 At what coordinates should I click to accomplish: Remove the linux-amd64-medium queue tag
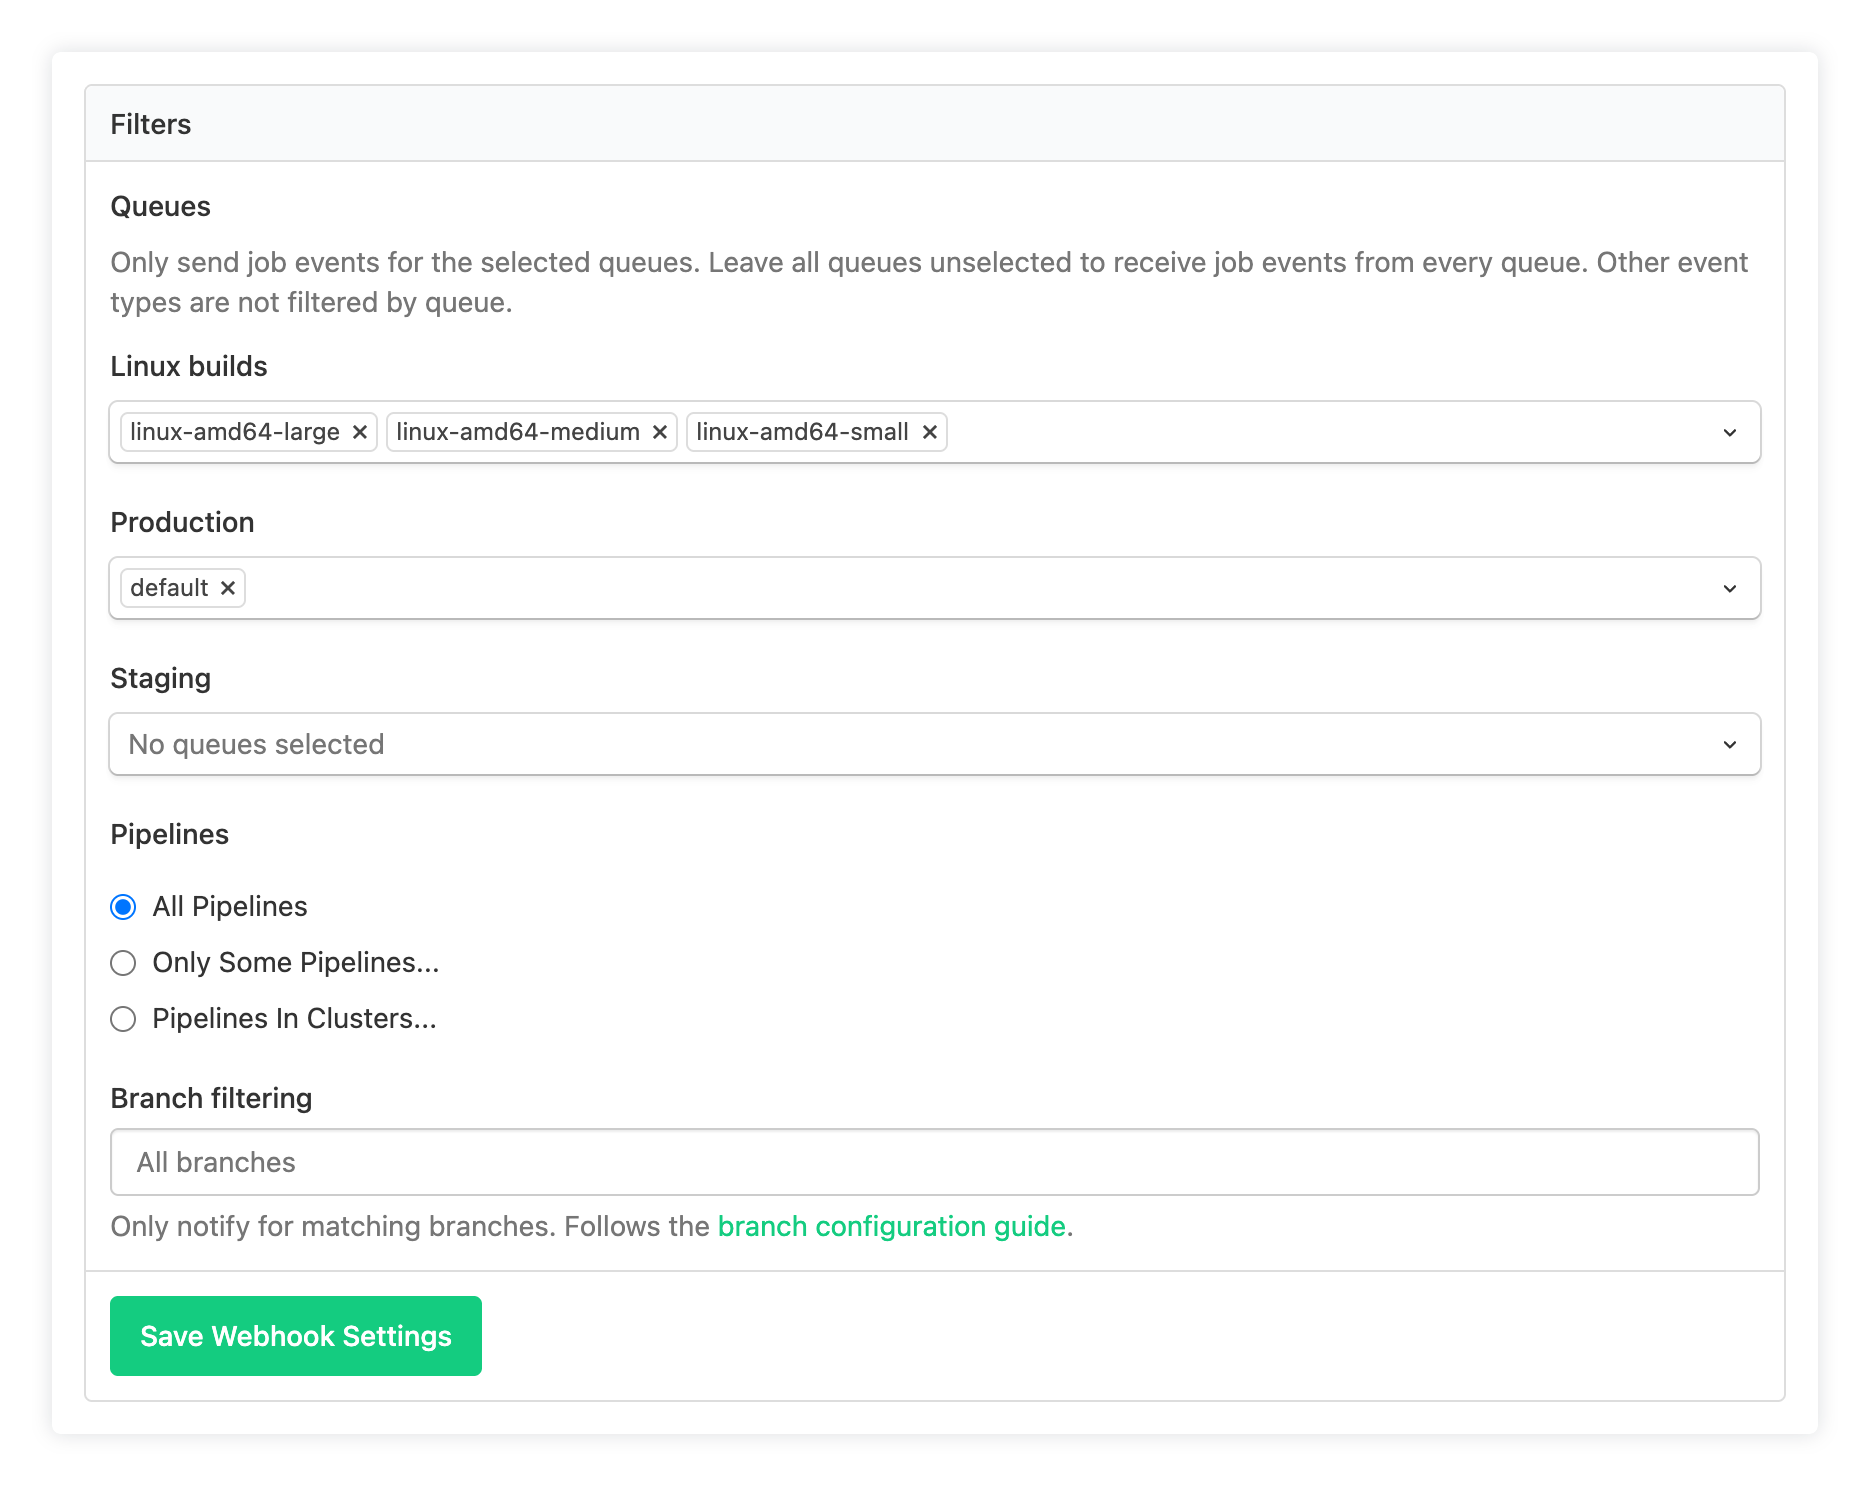[660, 432]
